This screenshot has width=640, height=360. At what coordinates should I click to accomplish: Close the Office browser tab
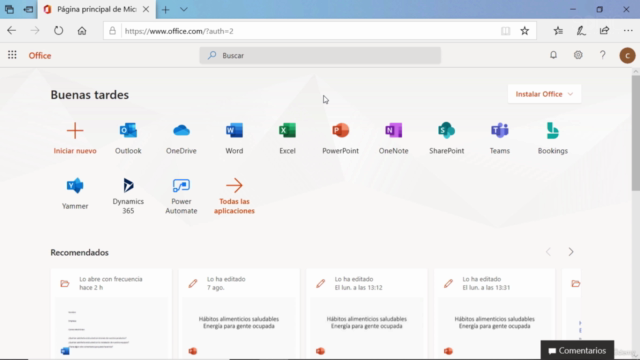coord(146,9)
